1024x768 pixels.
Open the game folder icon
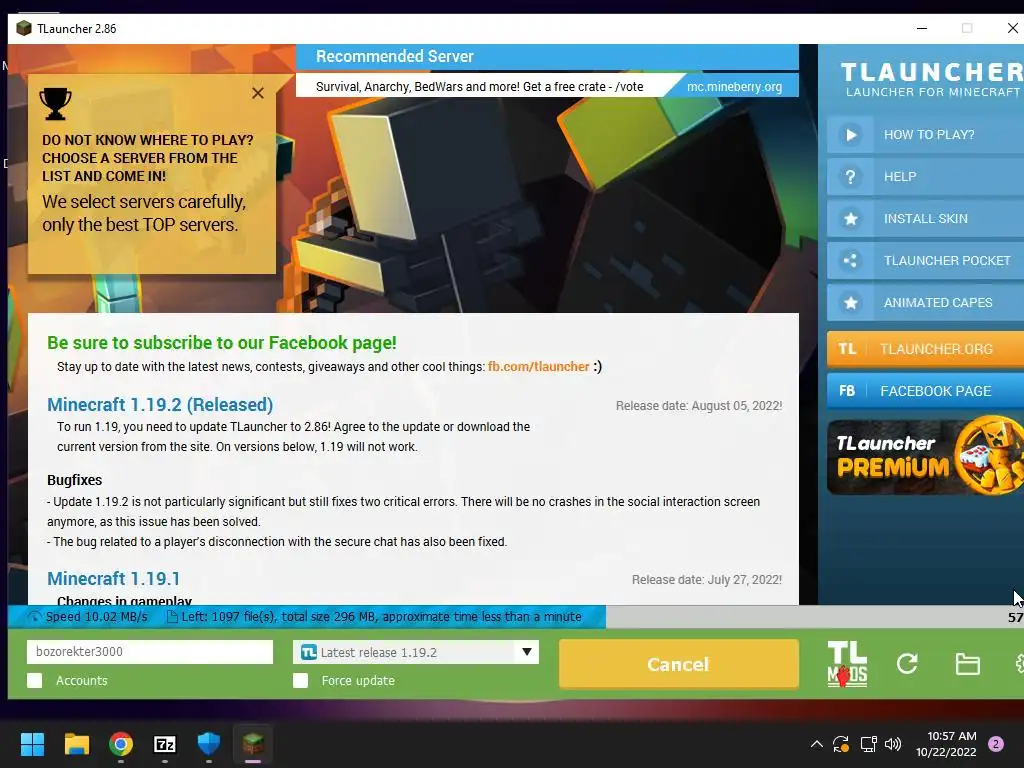tap(967, 664)
